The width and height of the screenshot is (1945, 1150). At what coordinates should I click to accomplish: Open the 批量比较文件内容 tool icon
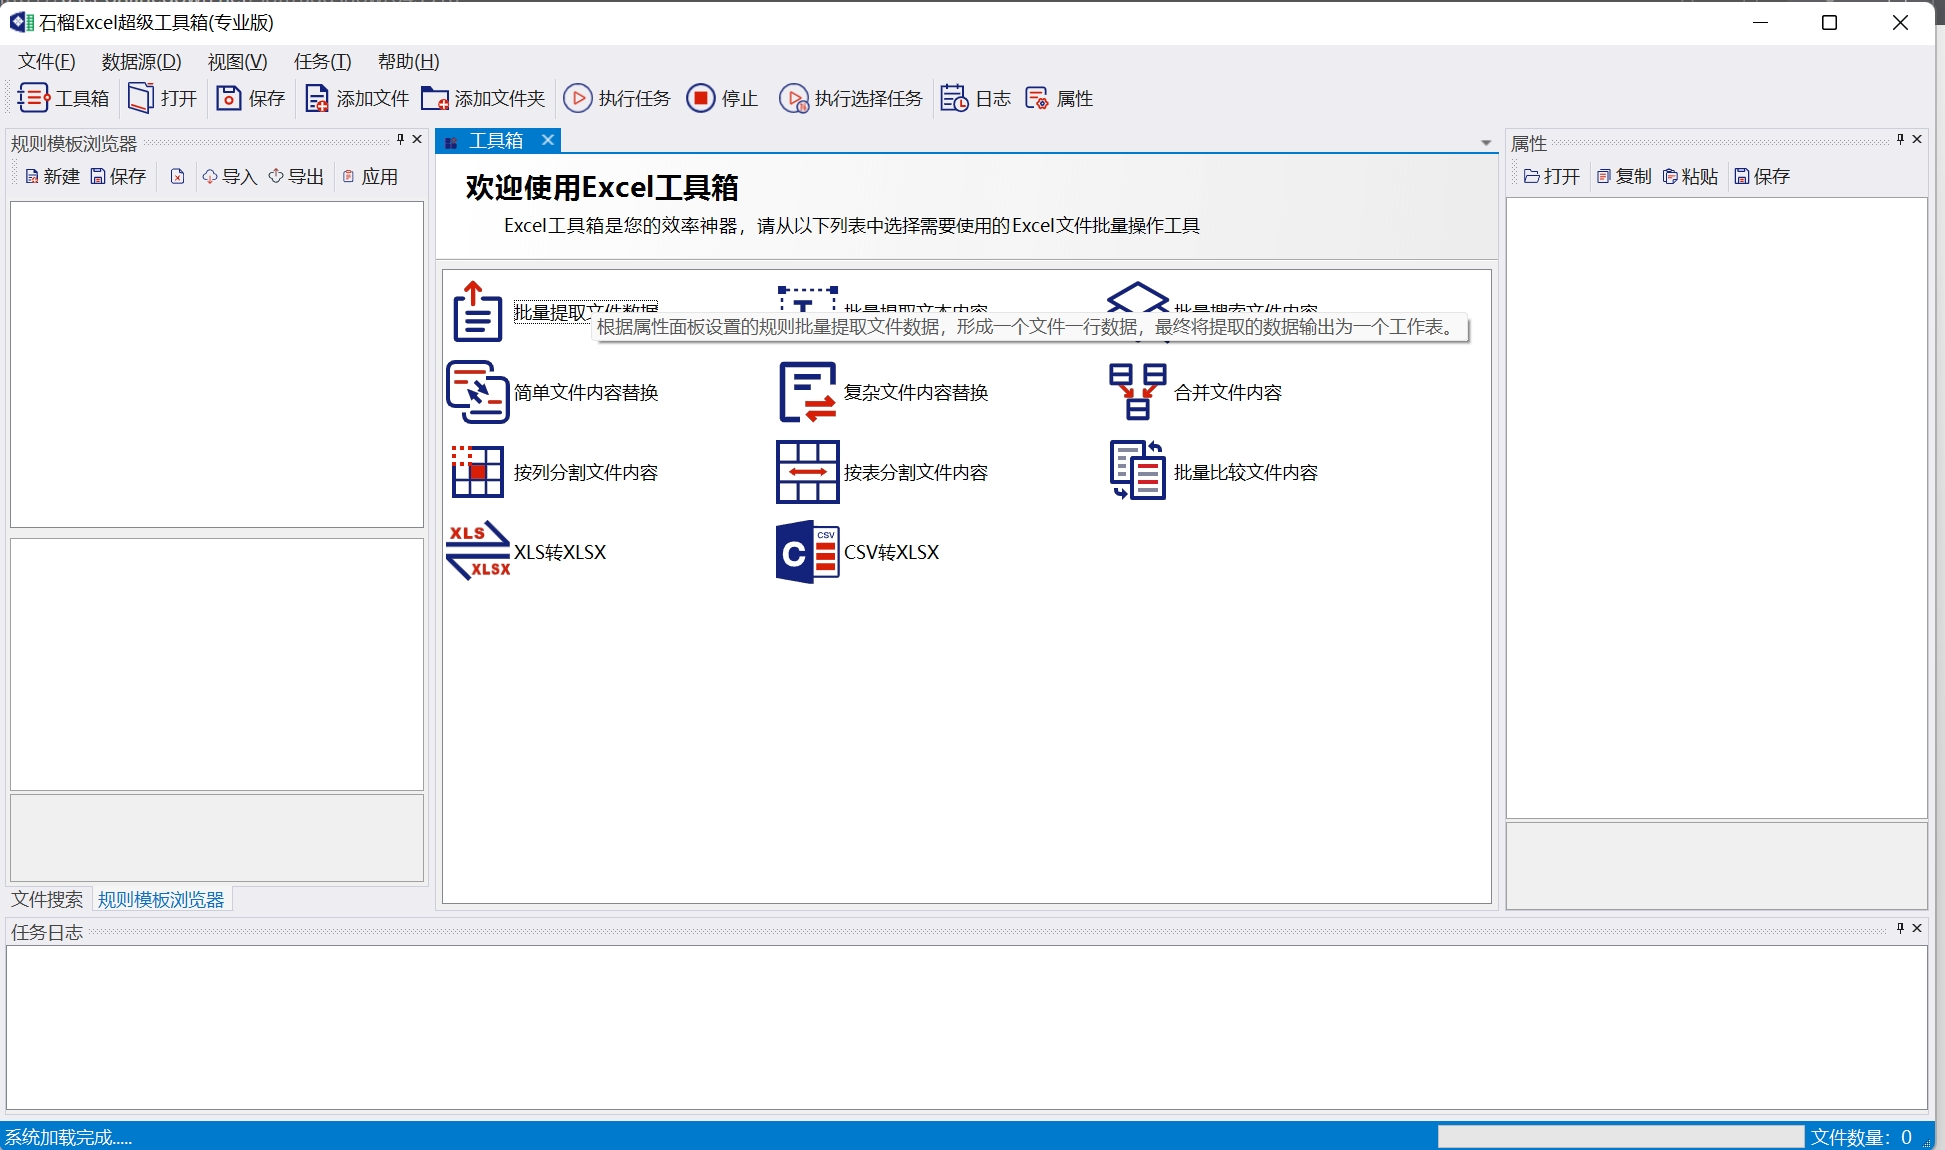coord(1137,471)
